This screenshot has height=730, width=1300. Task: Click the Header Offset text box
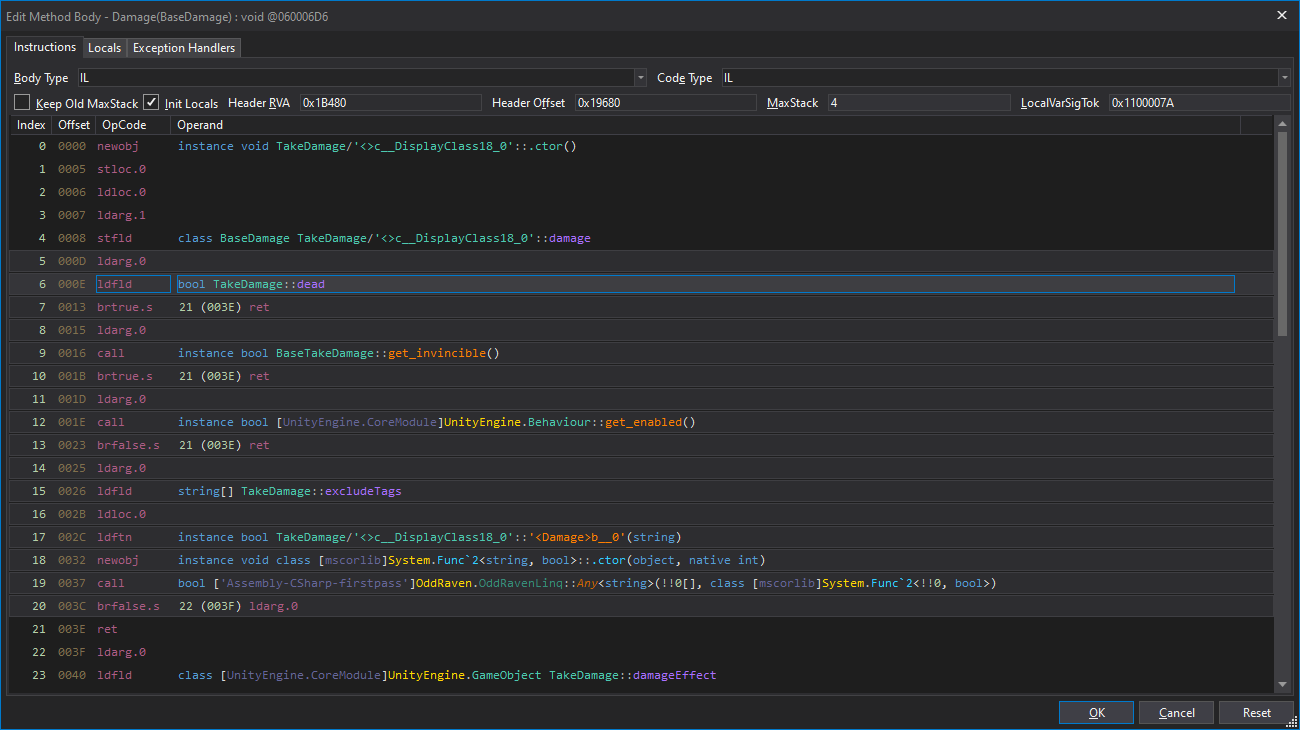point(664,103)
